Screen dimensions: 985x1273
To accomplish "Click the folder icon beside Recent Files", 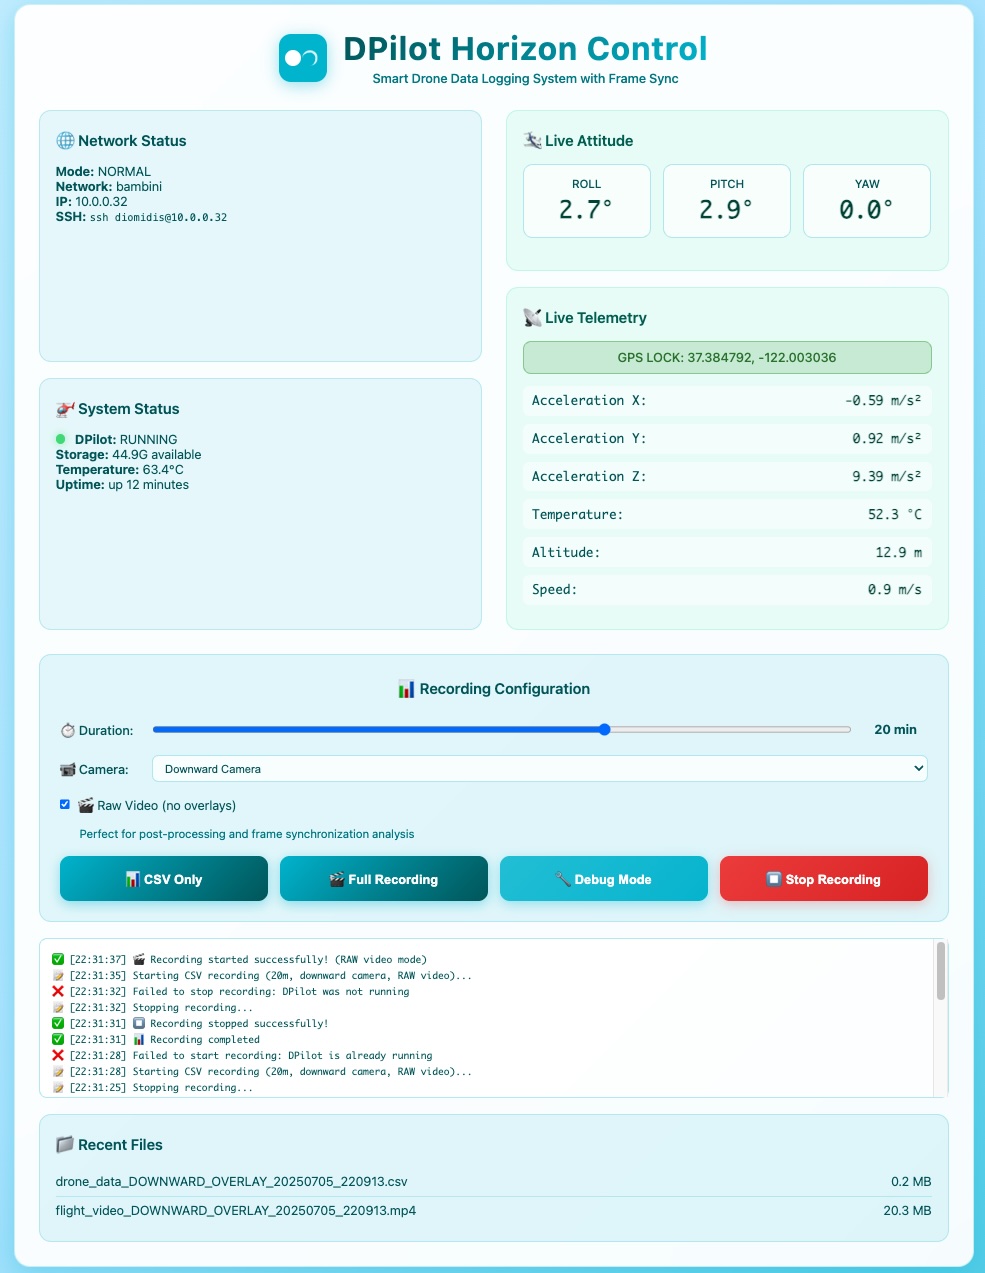I will point(65,1145).
